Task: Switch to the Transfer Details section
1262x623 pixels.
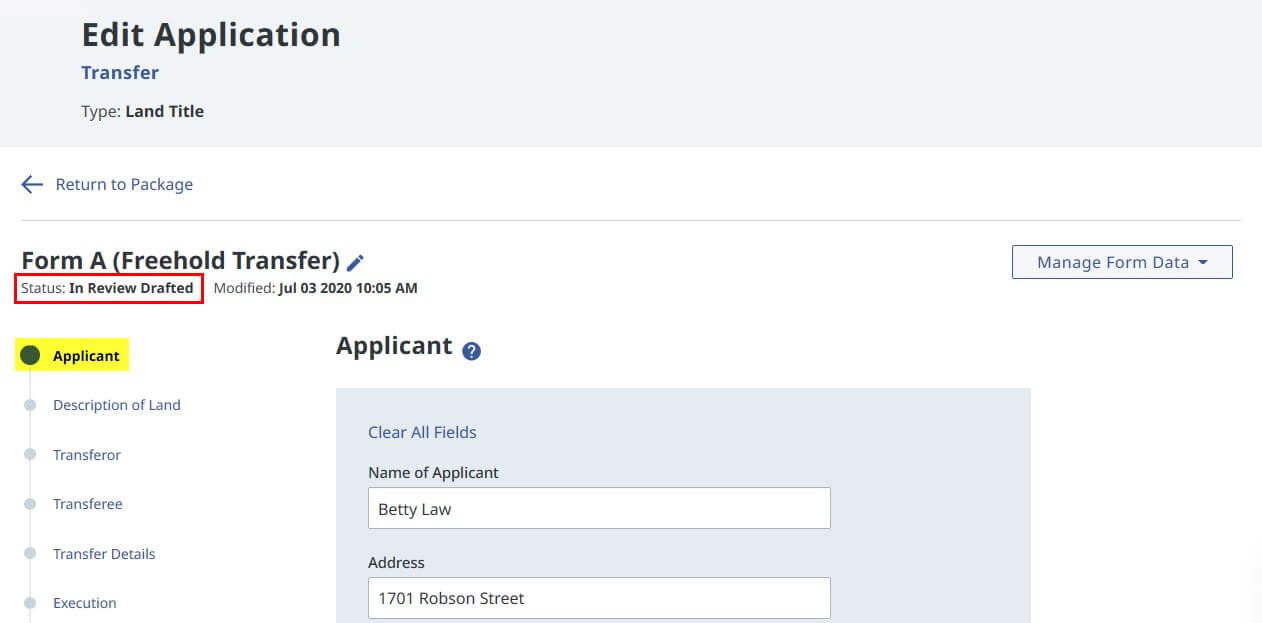Action: 104,554
